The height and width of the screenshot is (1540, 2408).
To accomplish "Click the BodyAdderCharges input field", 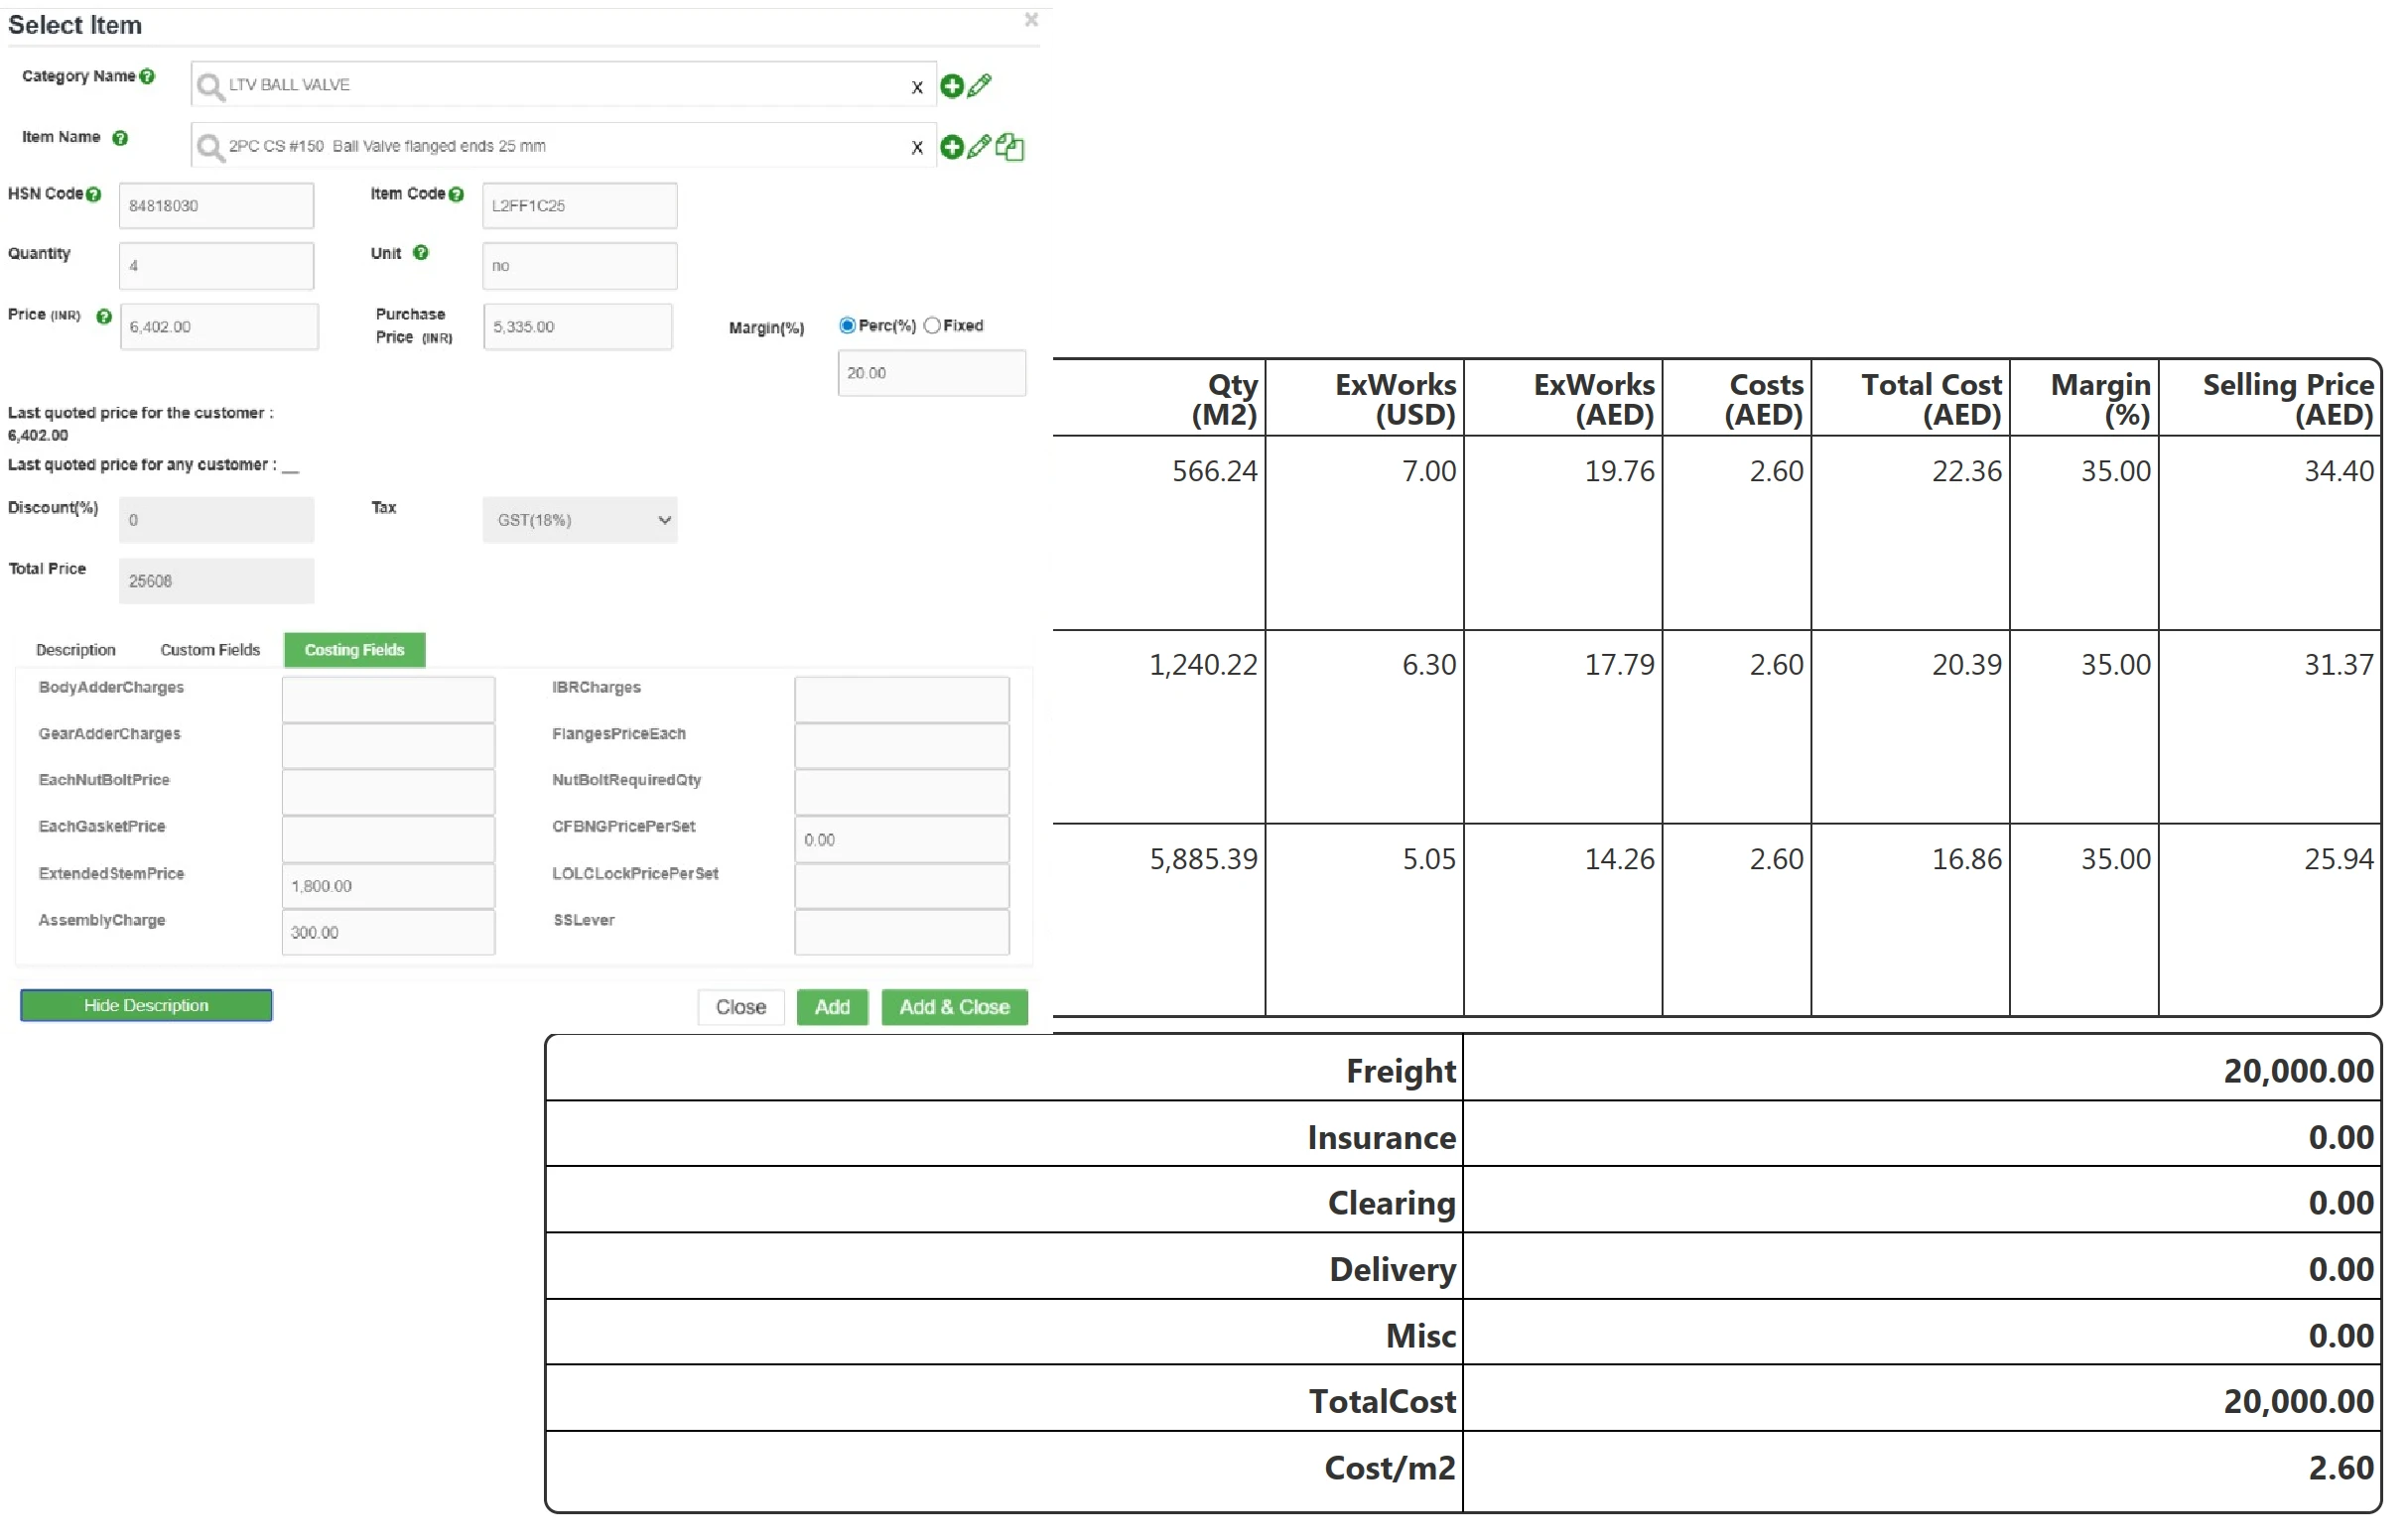I will [389, 700].
